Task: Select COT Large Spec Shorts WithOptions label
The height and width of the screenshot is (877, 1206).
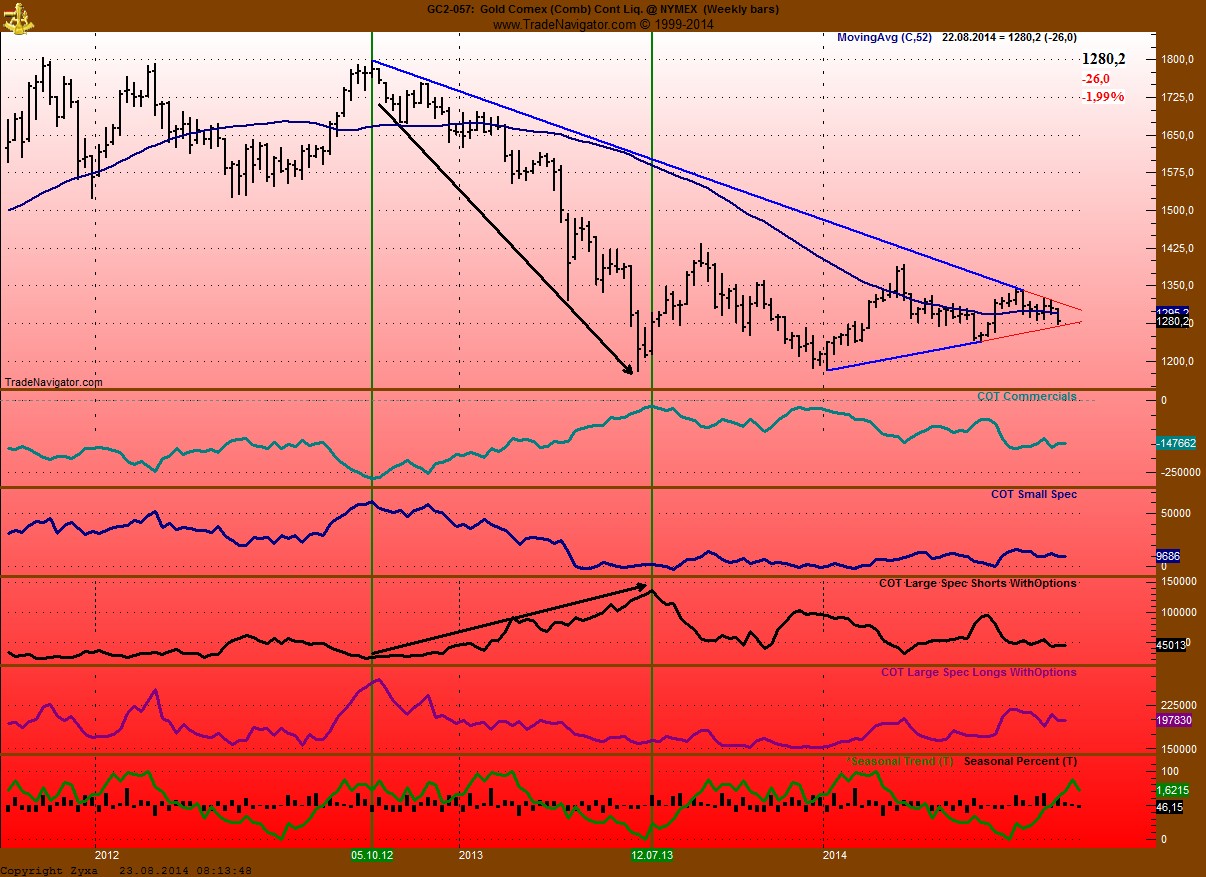Action: 978,583
